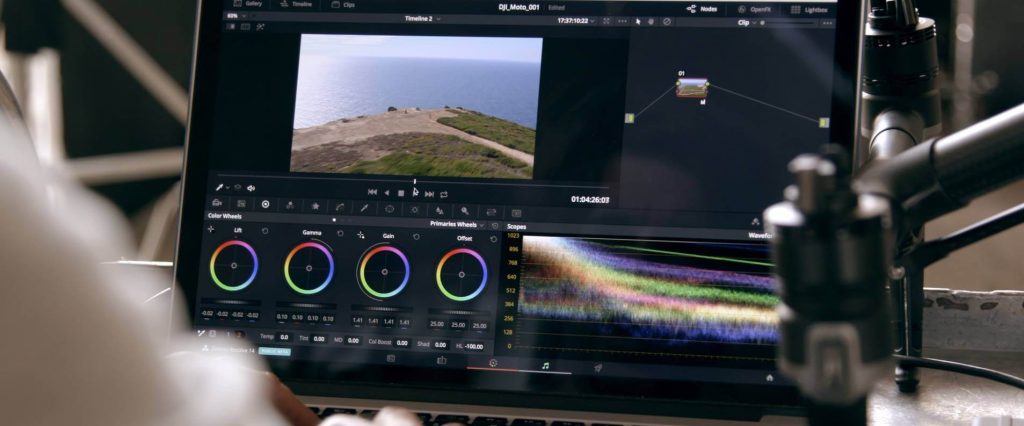
Task: Open the Key palette
Action: pyautogui.click(x=465, y=211)
